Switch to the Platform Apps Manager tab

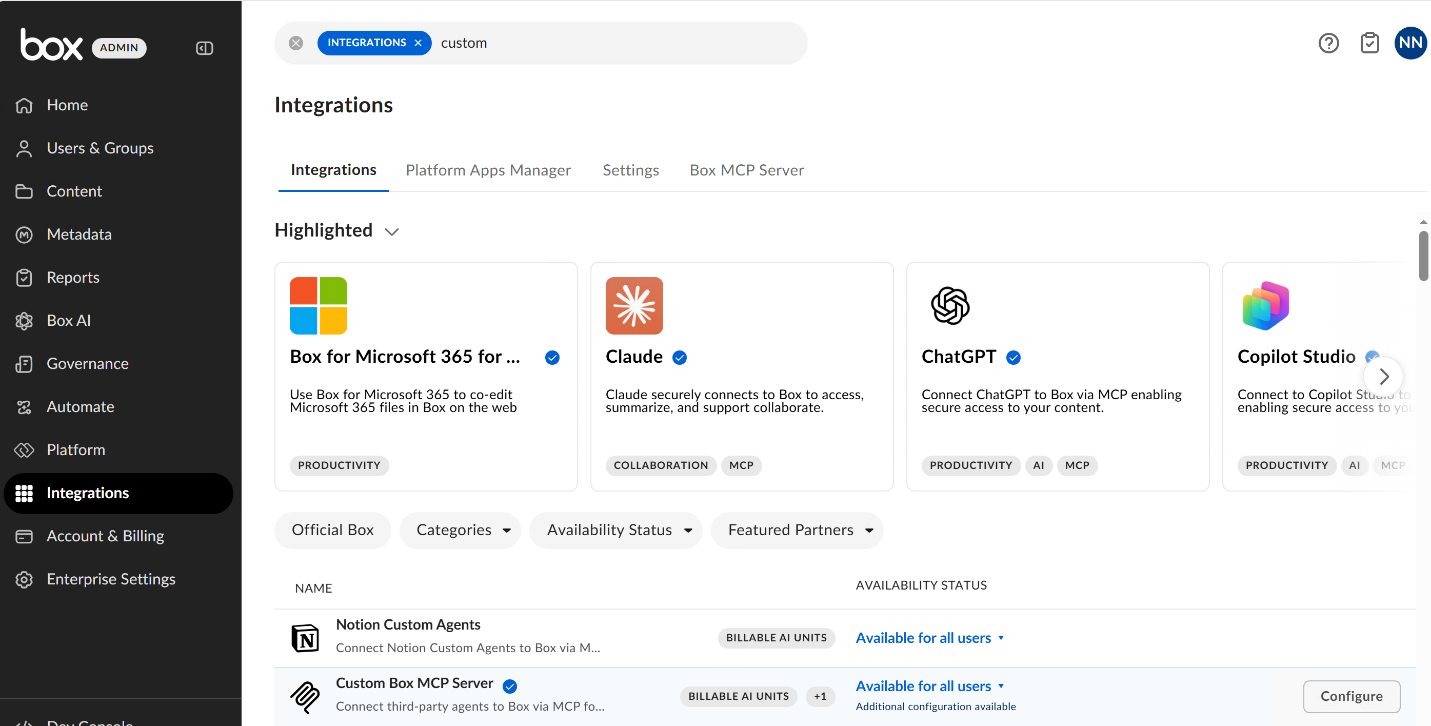point(488,170)
